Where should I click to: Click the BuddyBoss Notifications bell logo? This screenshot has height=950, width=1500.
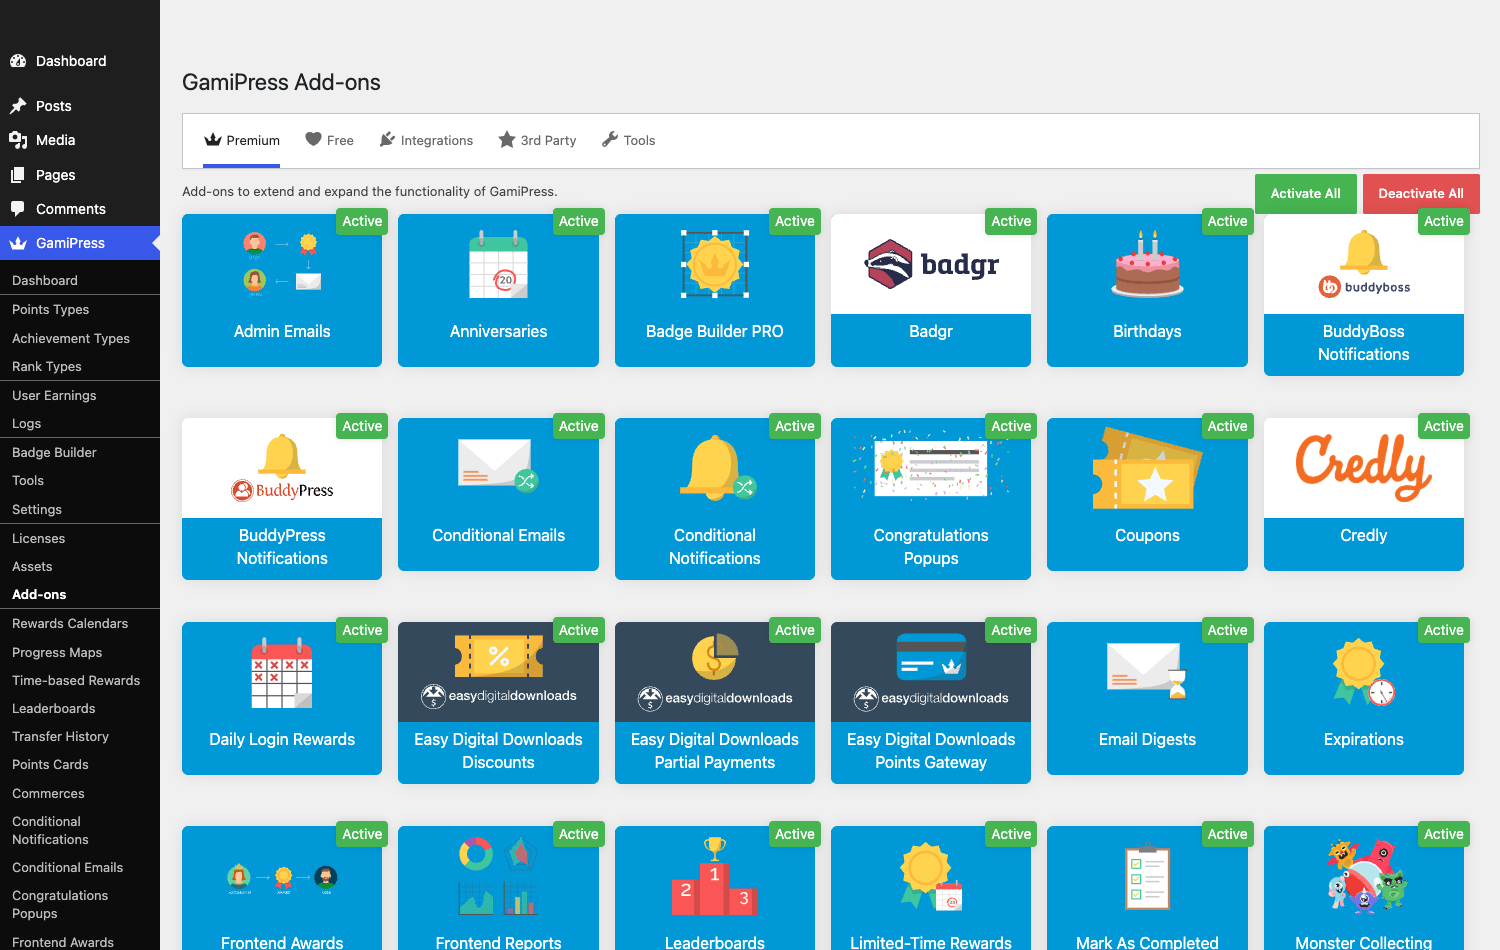(1364, 264)
